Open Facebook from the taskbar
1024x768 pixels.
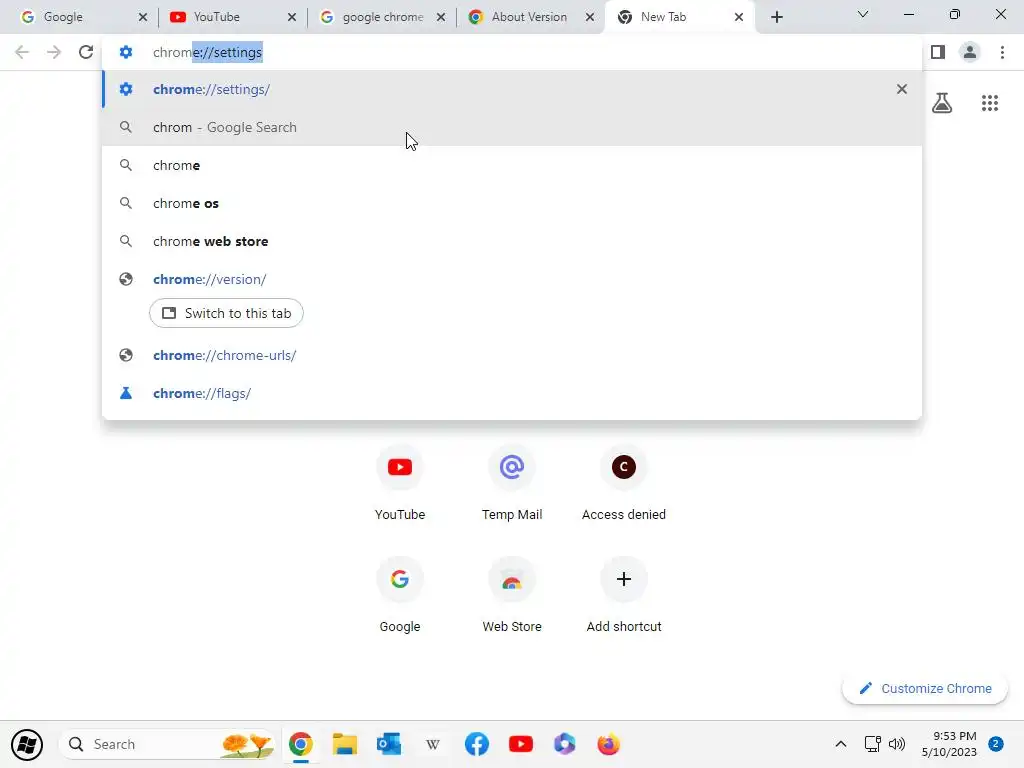pyautogui.click(x=477, y=744)
